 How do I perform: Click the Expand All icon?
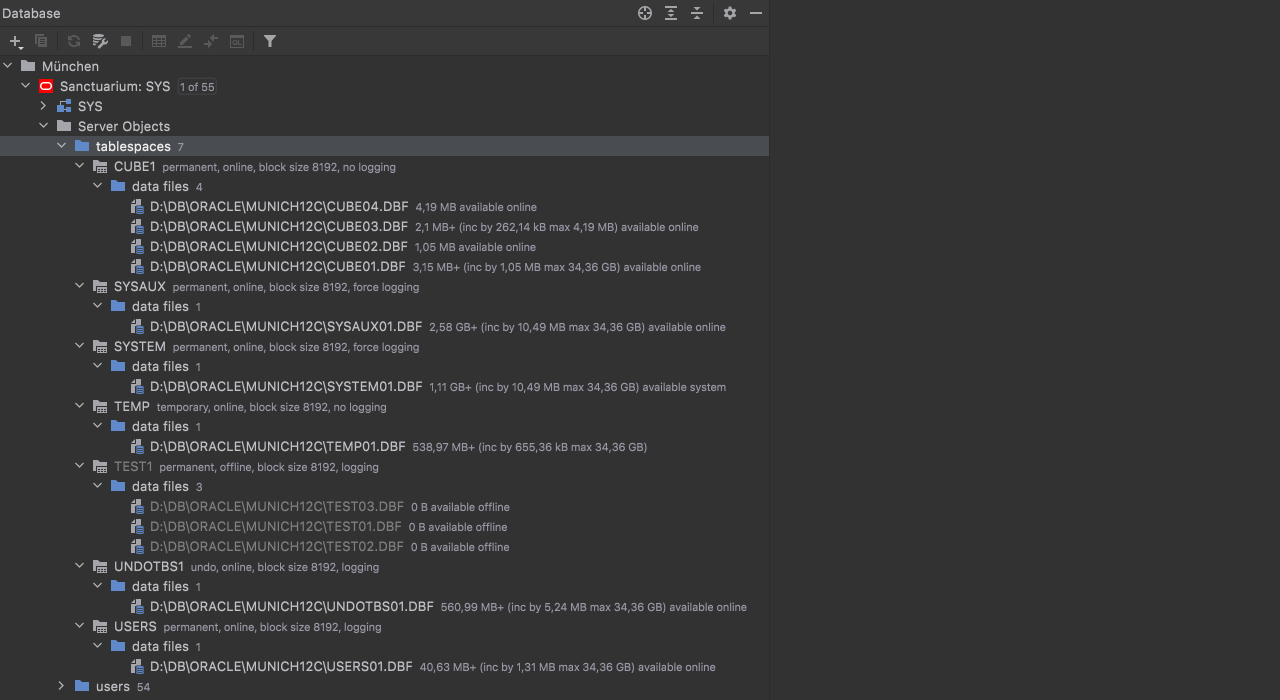671,13
